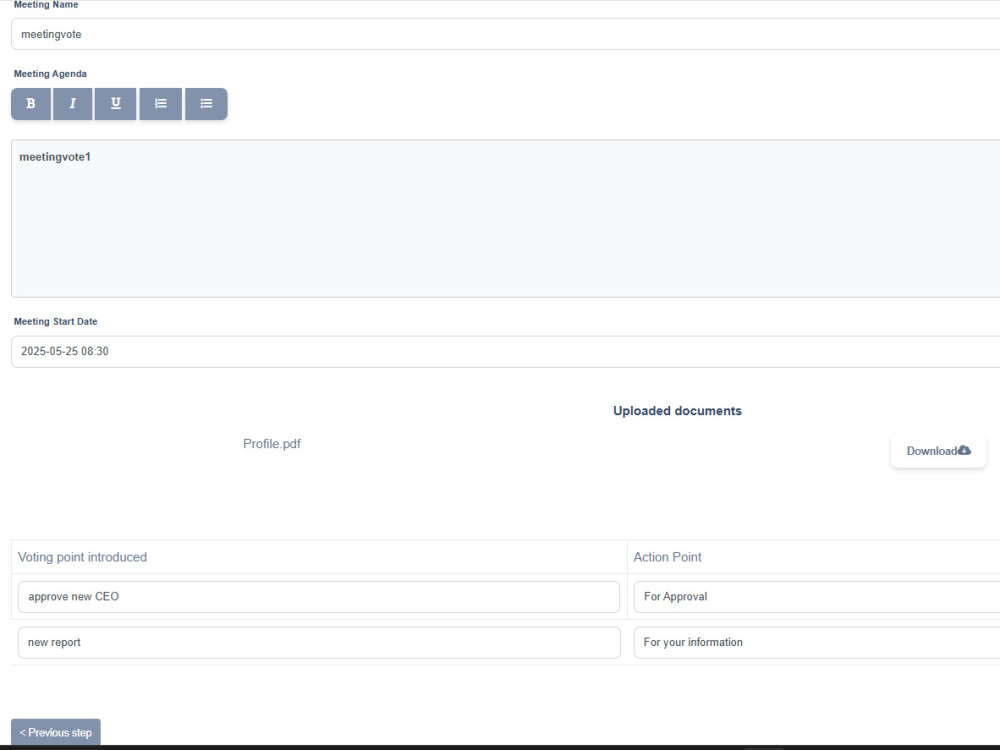The image size is (1000, 750).
Task: Toggle italic formatting in agenda toolbar
Action: click(x=73, y=104)
